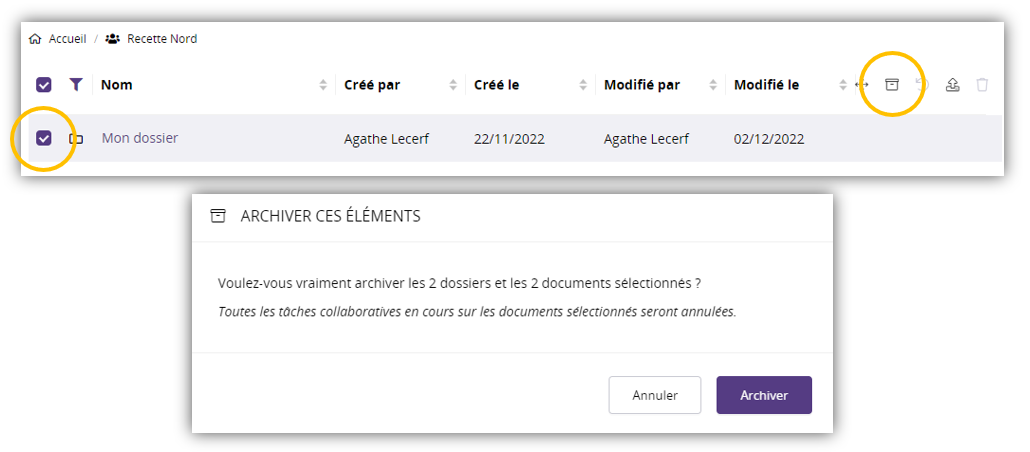Sort by the Créé le column arrows
This screenshot has height=452, width=1030.
click(583, 85)
